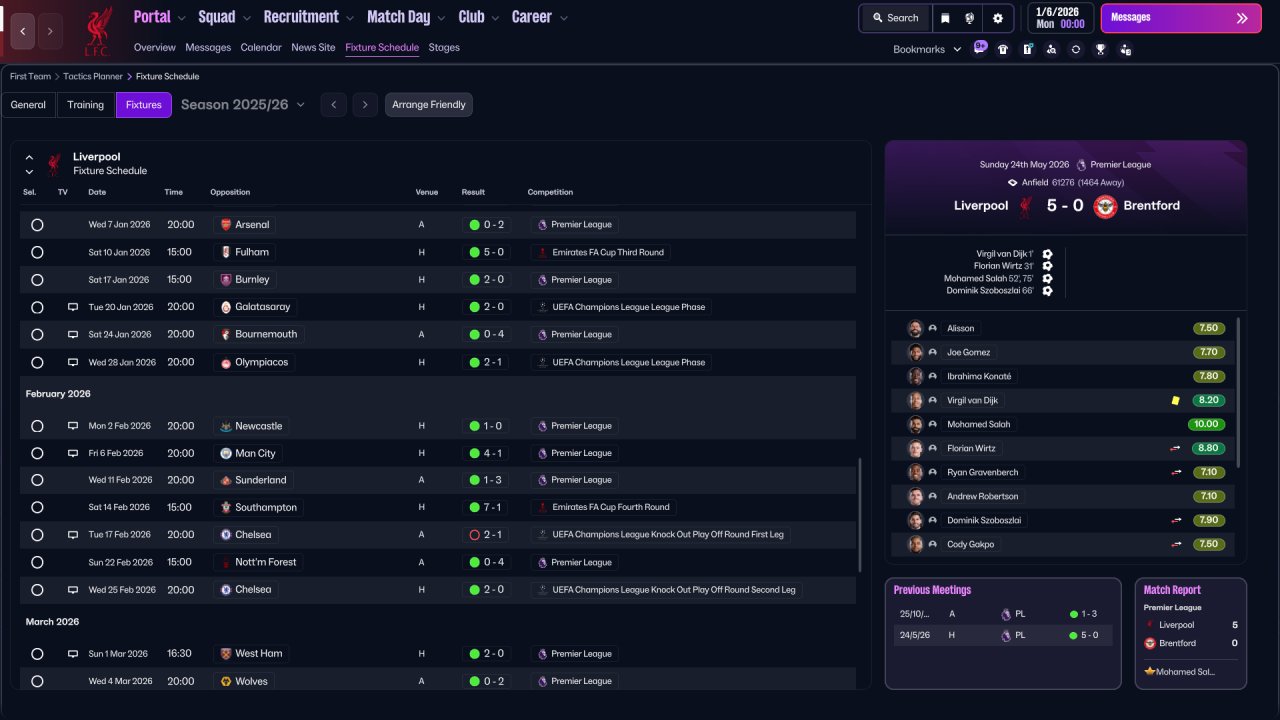The height and width of the screenshot is (720, 1280).
Task: Open the bookmark icon next to Search
Action: coord(946,18)
